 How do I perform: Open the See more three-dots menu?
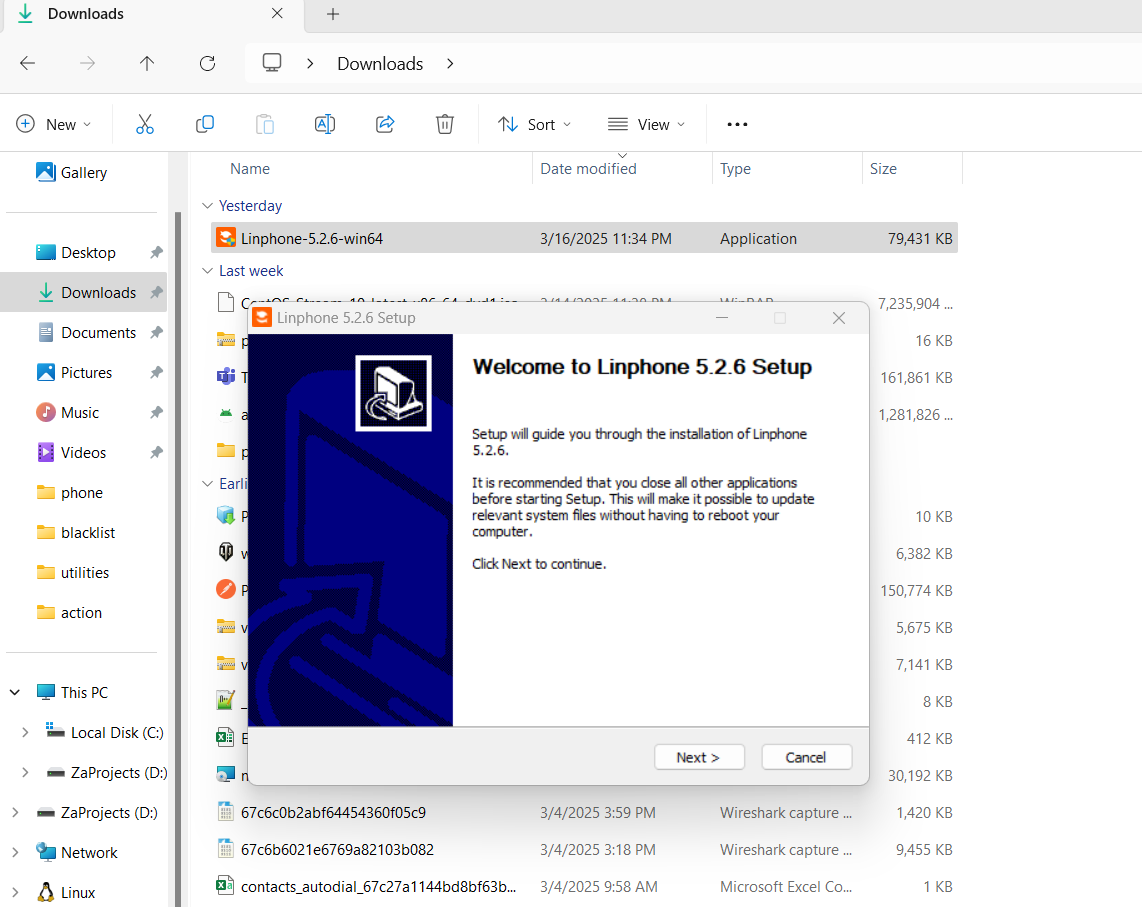pyautogui.click(x=737, y=124)
